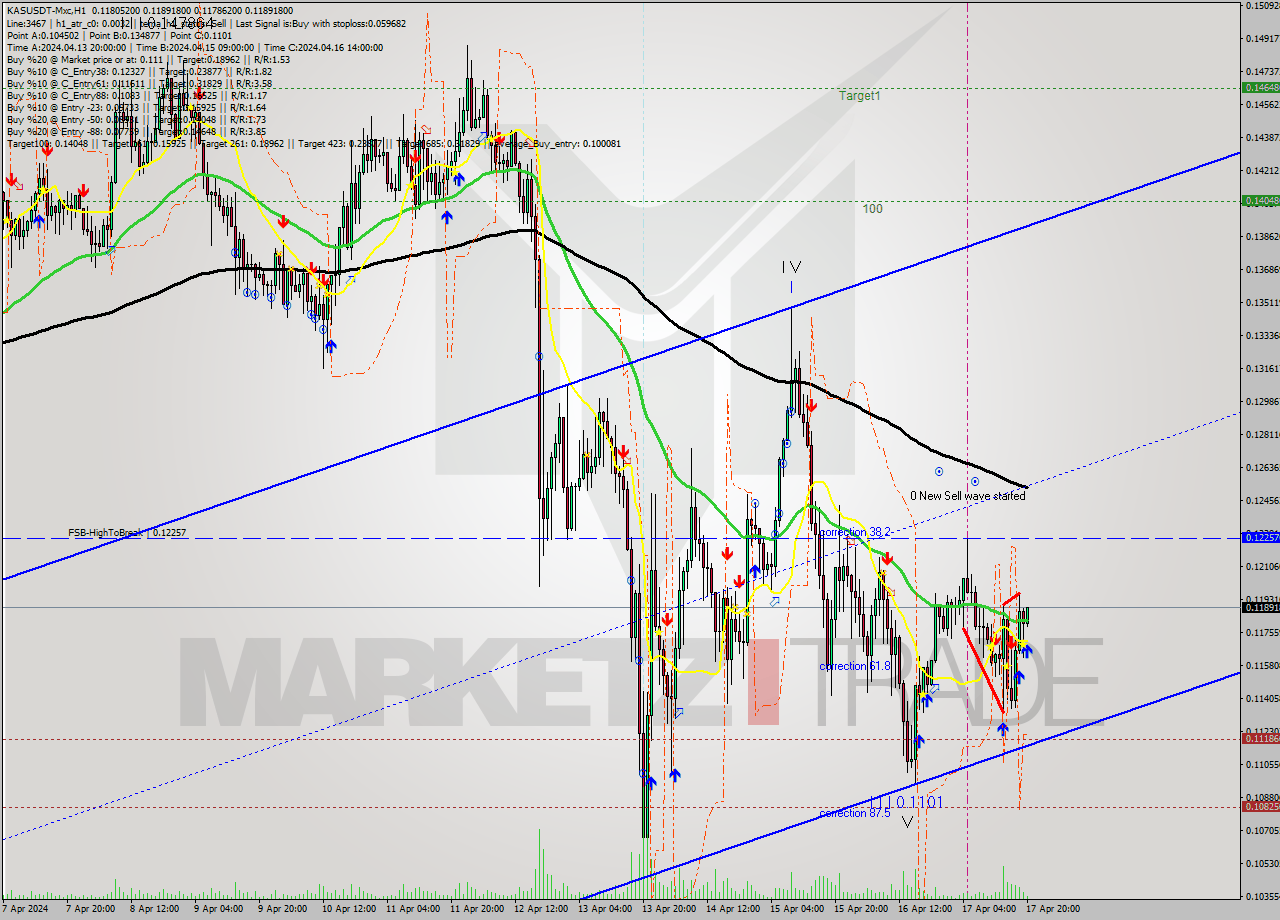This screenshot has height=920, width=1280.
Task: Click the black current price tag 0.11891
Action: pos(1259,607)
